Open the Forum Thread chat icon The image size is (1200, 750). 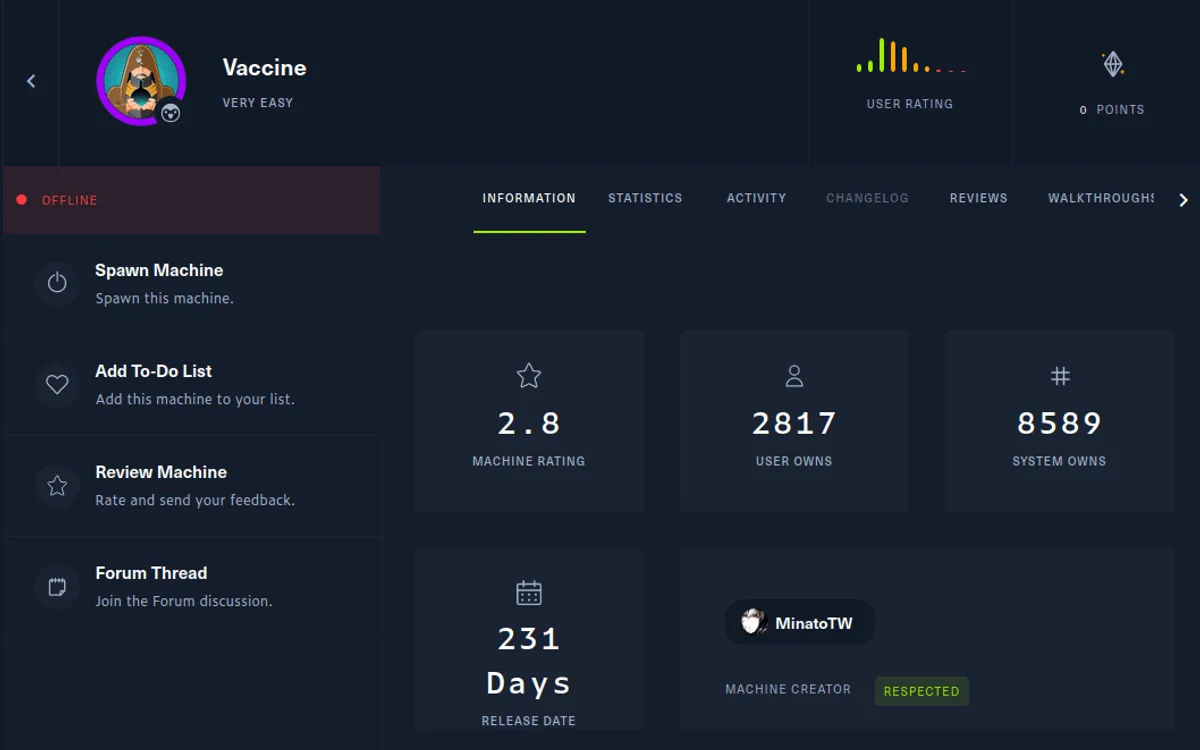(x=57, y=586)
